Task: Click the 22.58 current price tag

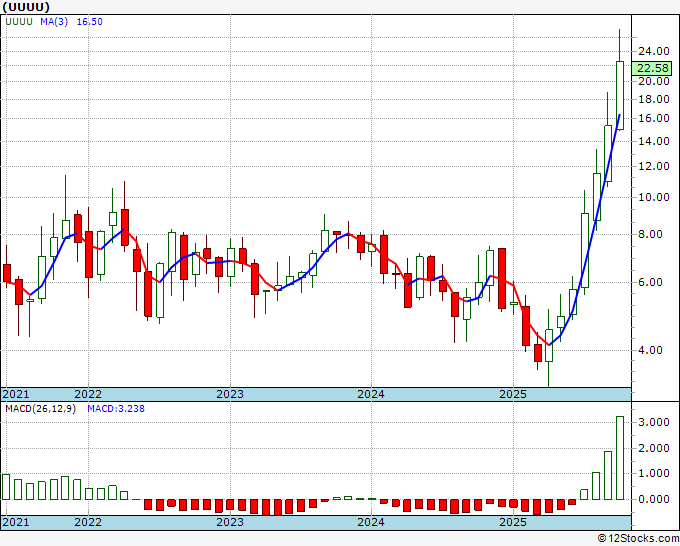Action: [654, 69]
